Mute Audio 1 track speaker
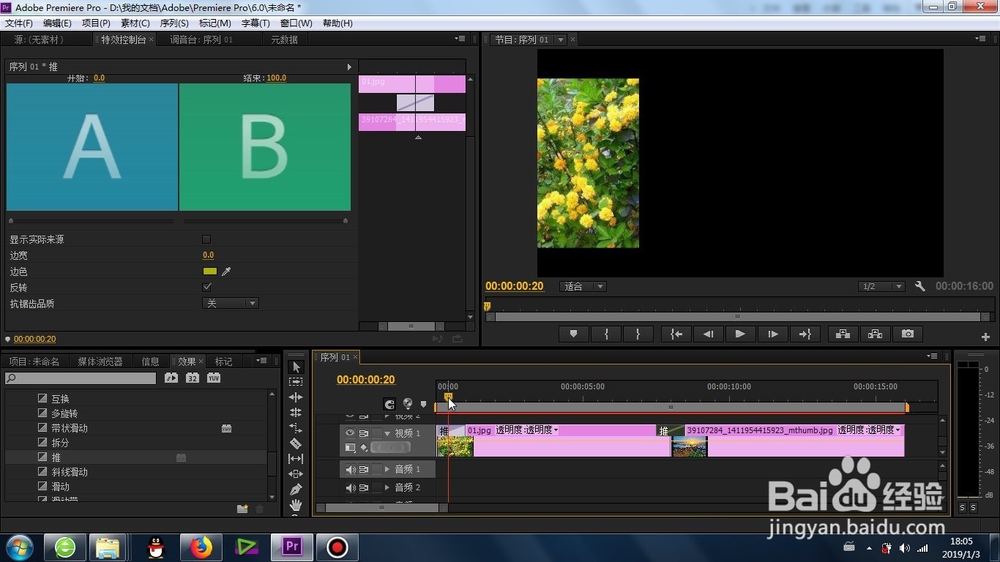Image resolution: width=1000 pixels, height=562 pixels. (350, 470)
